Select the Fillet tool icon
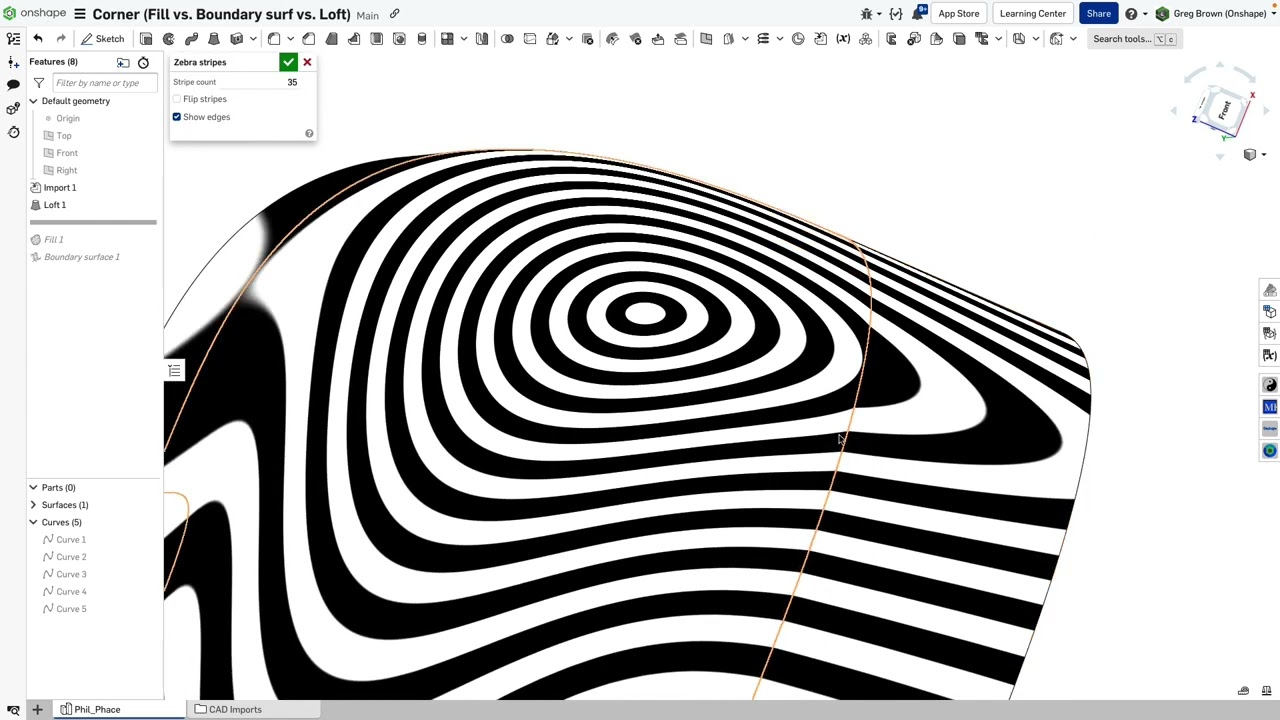1280x720 pixels. [274, 39]
